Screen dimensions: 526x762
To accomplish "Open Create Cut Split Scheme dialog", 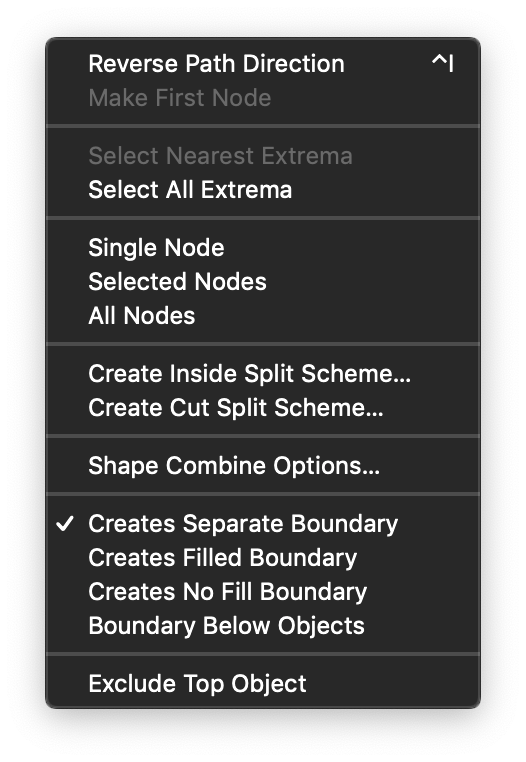I will (263, 407).
